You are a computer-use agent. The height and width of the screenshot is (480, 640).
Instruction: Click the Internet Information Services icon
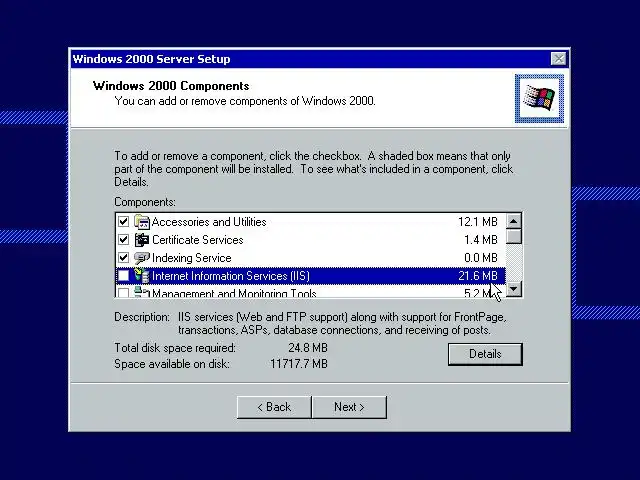[142, 276]
